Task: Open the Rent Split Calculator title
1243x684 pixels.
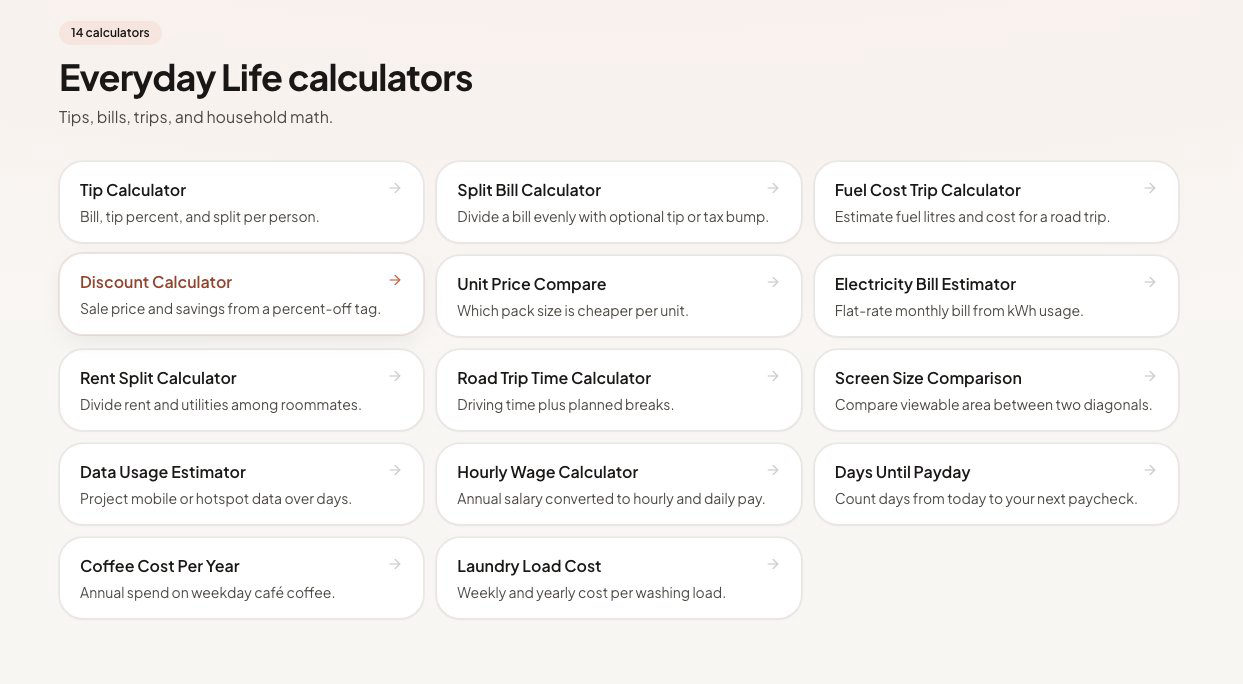Action: coord(158,378)
